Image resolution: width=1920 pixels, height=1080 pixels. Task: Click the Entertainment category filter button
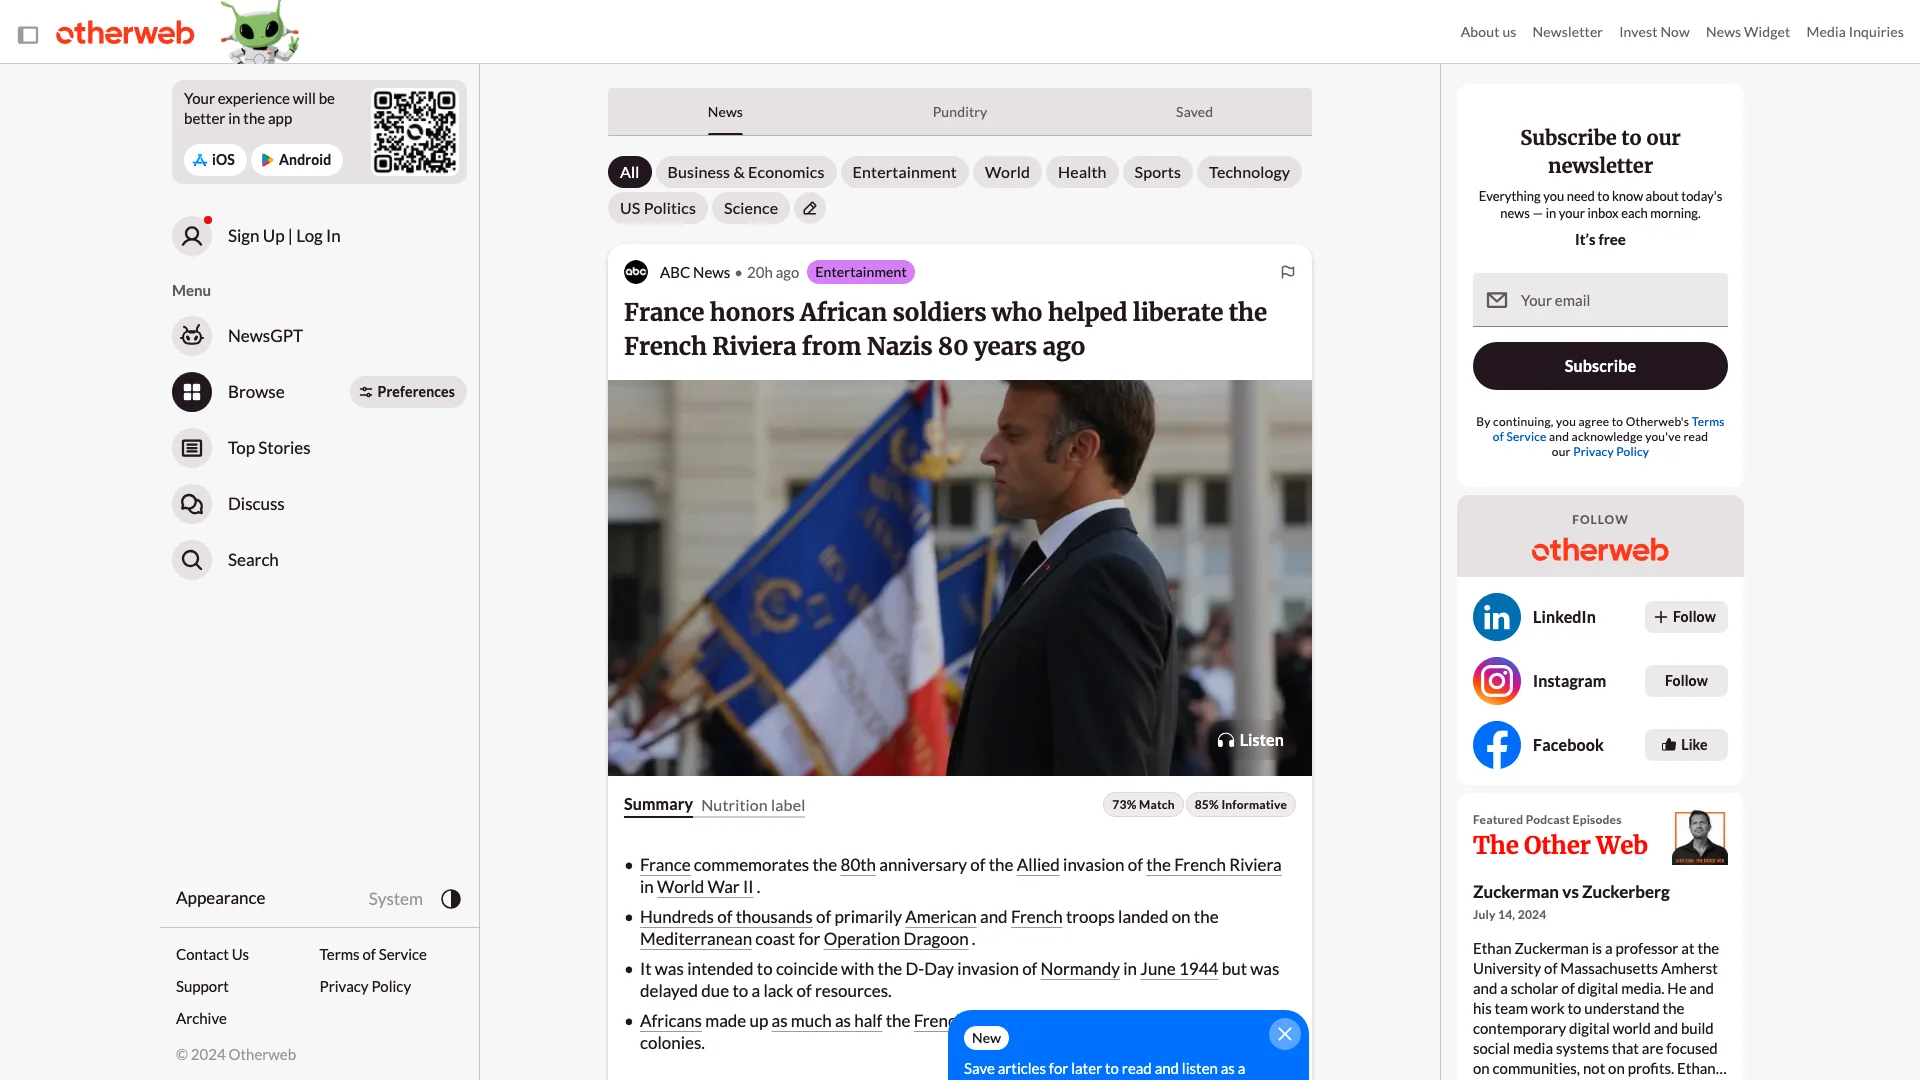[x=903, y=171]
